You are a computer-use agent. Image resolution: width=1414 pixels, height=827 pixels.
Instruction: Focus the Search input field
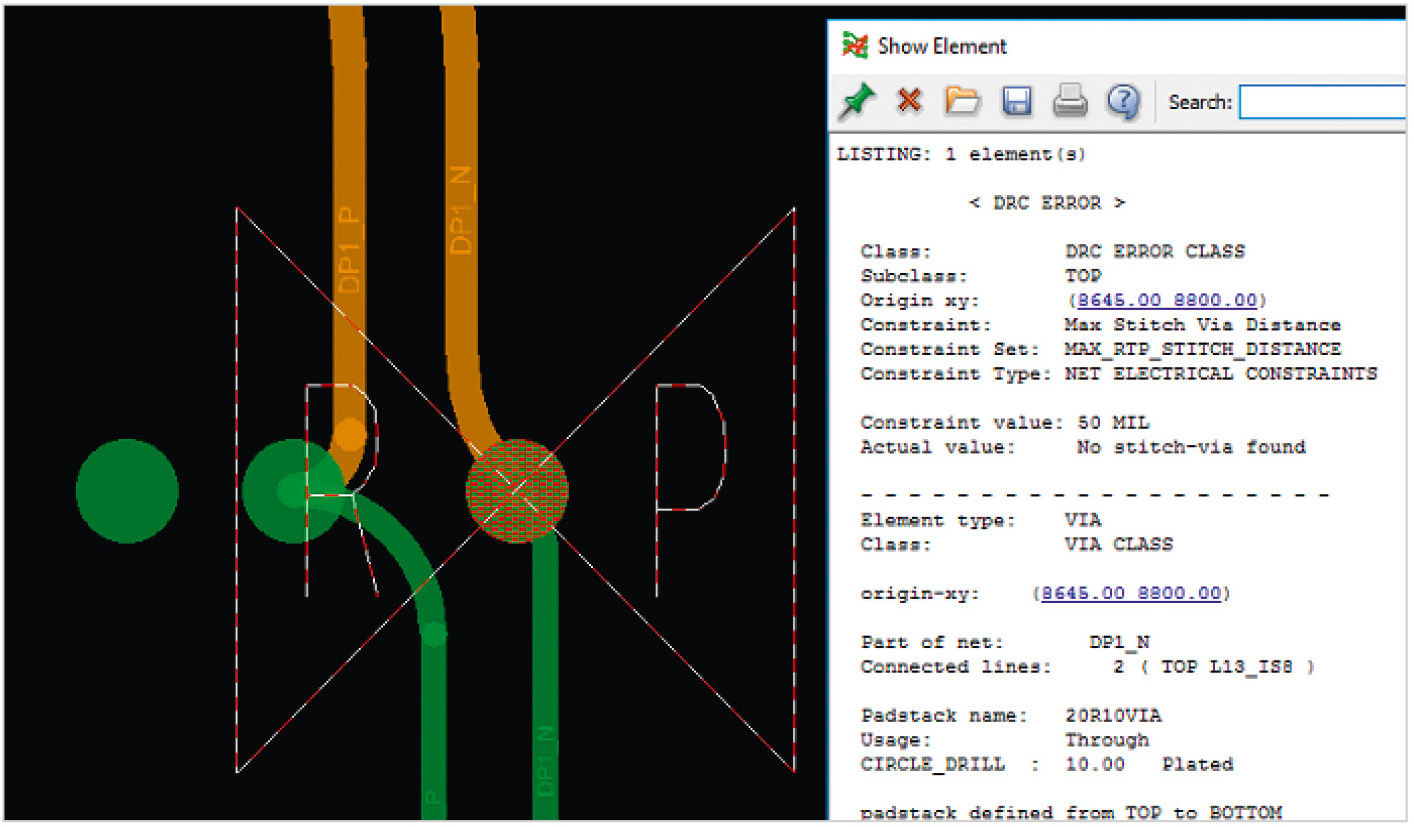point(1321,102)
